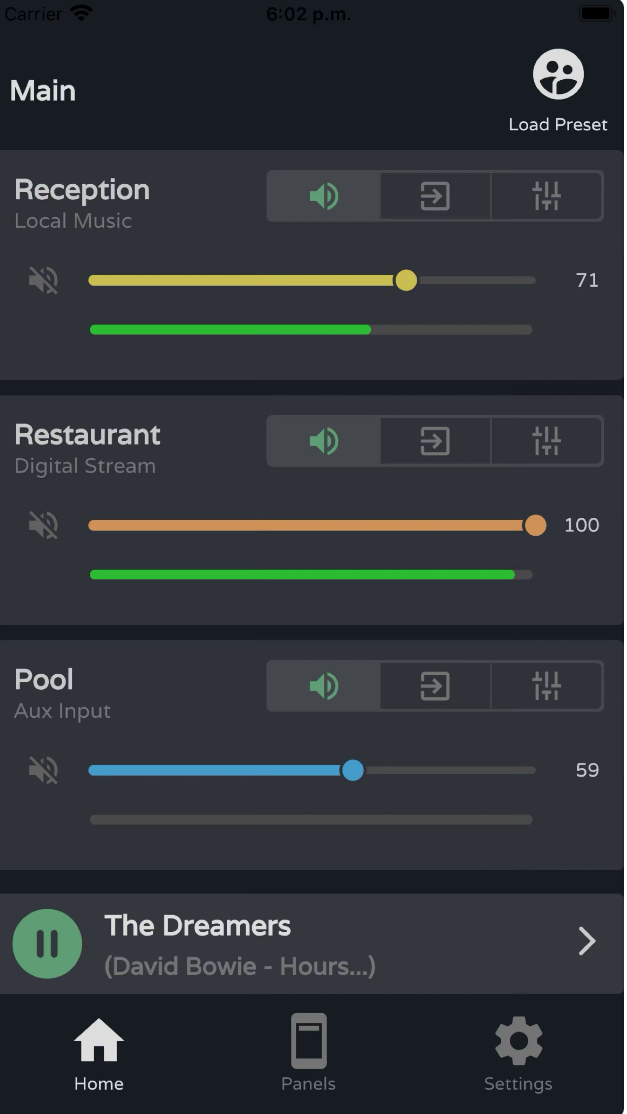Open Reception source input icon
This screenshot has width=627, height=1114.
click(435, 196)
